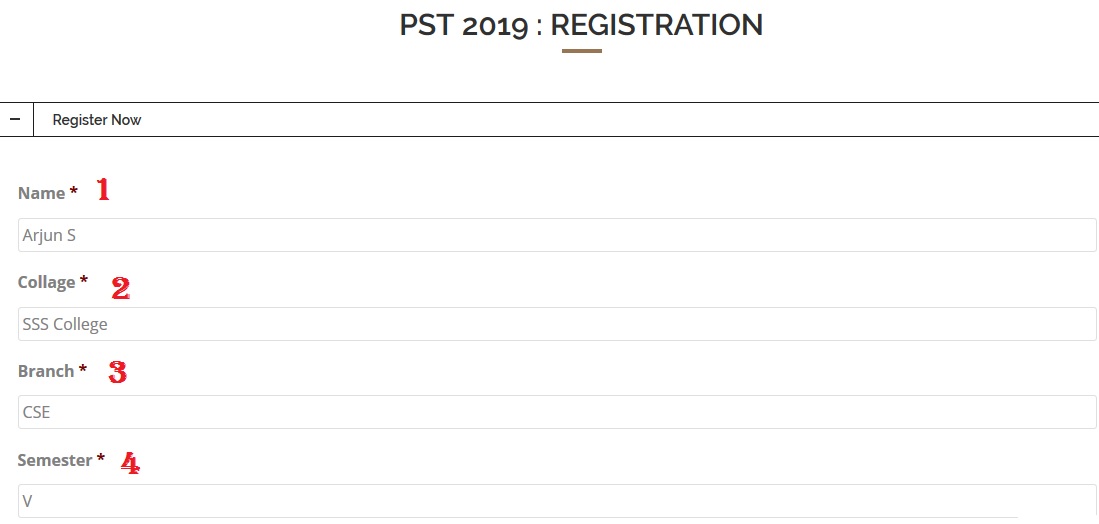Focus the Collage field with SSS College
The height and width of the screenshot is (524, 1099).
pyautogui.click(x=557, y=324)
